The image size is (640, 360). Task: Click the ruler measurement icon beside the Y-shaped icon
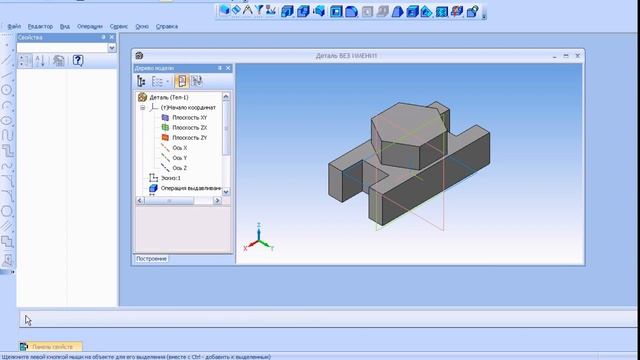pos(270,11)
